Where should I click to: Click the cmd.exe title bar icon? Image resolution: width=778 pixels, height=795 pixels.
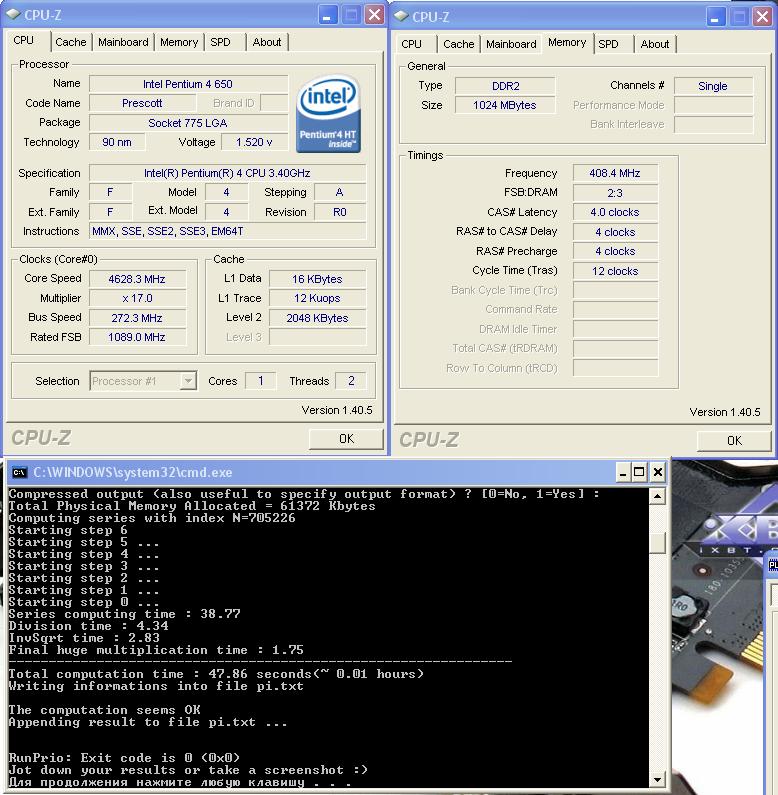[x=19, y=473]
